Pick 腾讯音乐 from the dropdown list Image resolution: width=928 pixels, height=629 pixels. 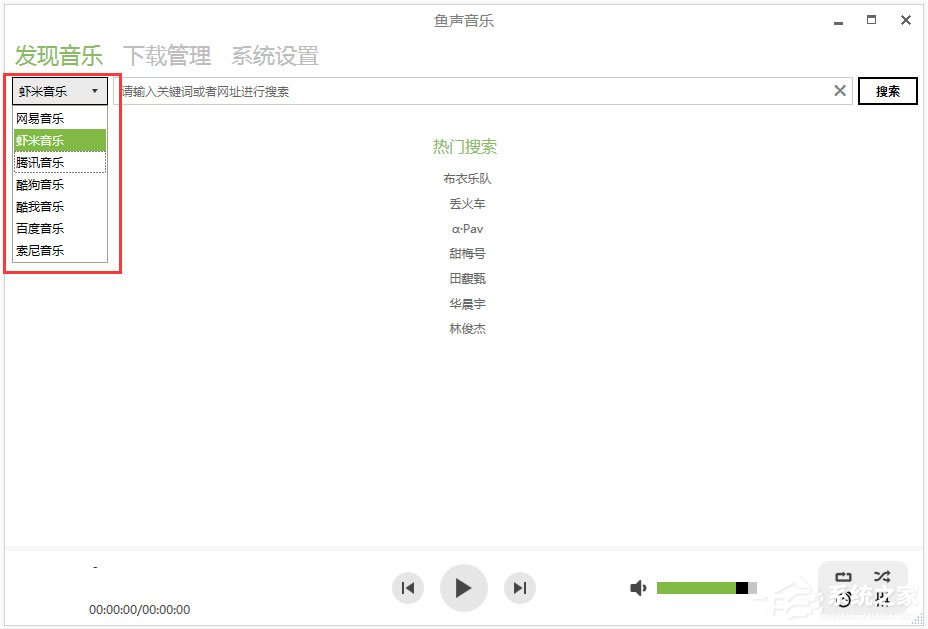pyautogui.click(x=40, y=162)
